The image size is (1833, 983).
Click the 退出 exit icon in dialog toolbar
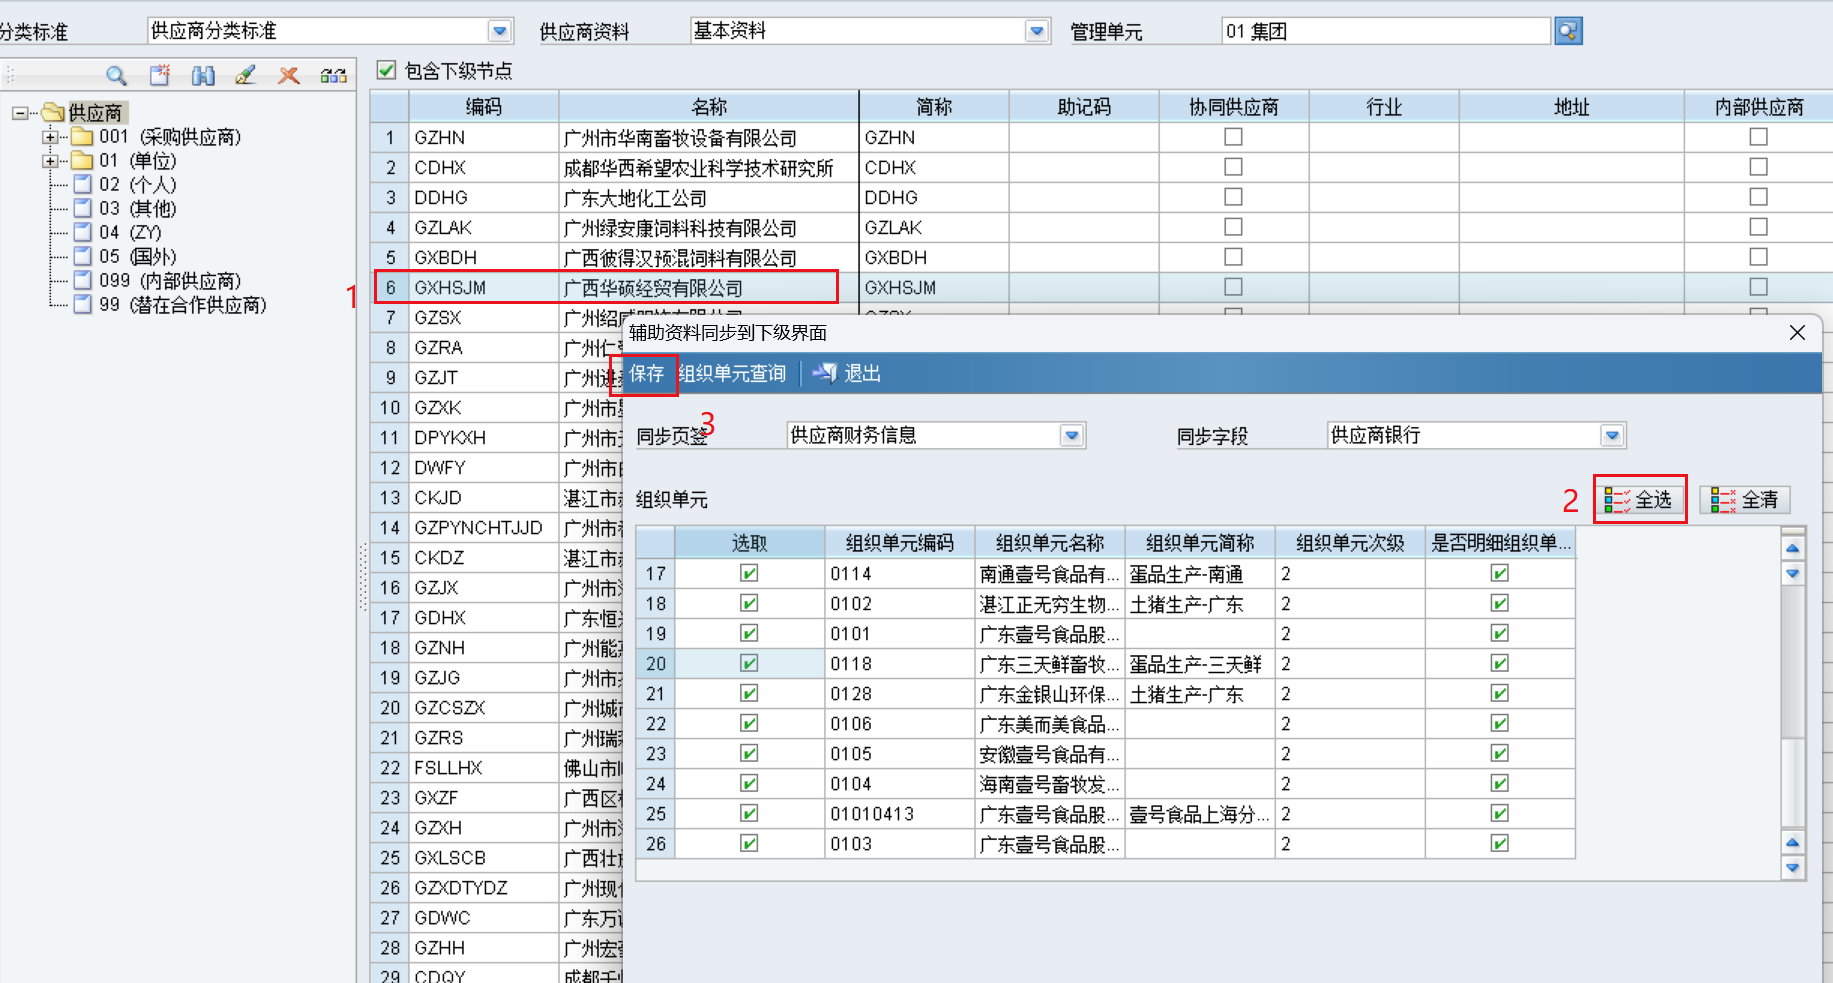coord(825,373)
